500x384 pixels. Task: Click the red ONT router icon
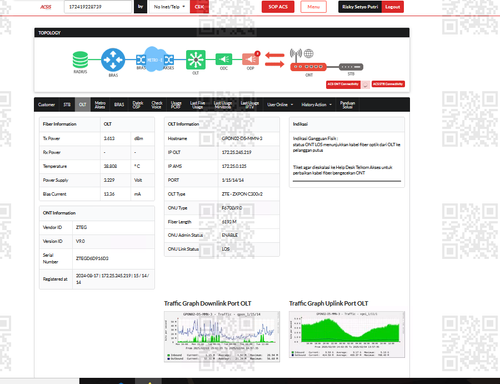[308, 67]
